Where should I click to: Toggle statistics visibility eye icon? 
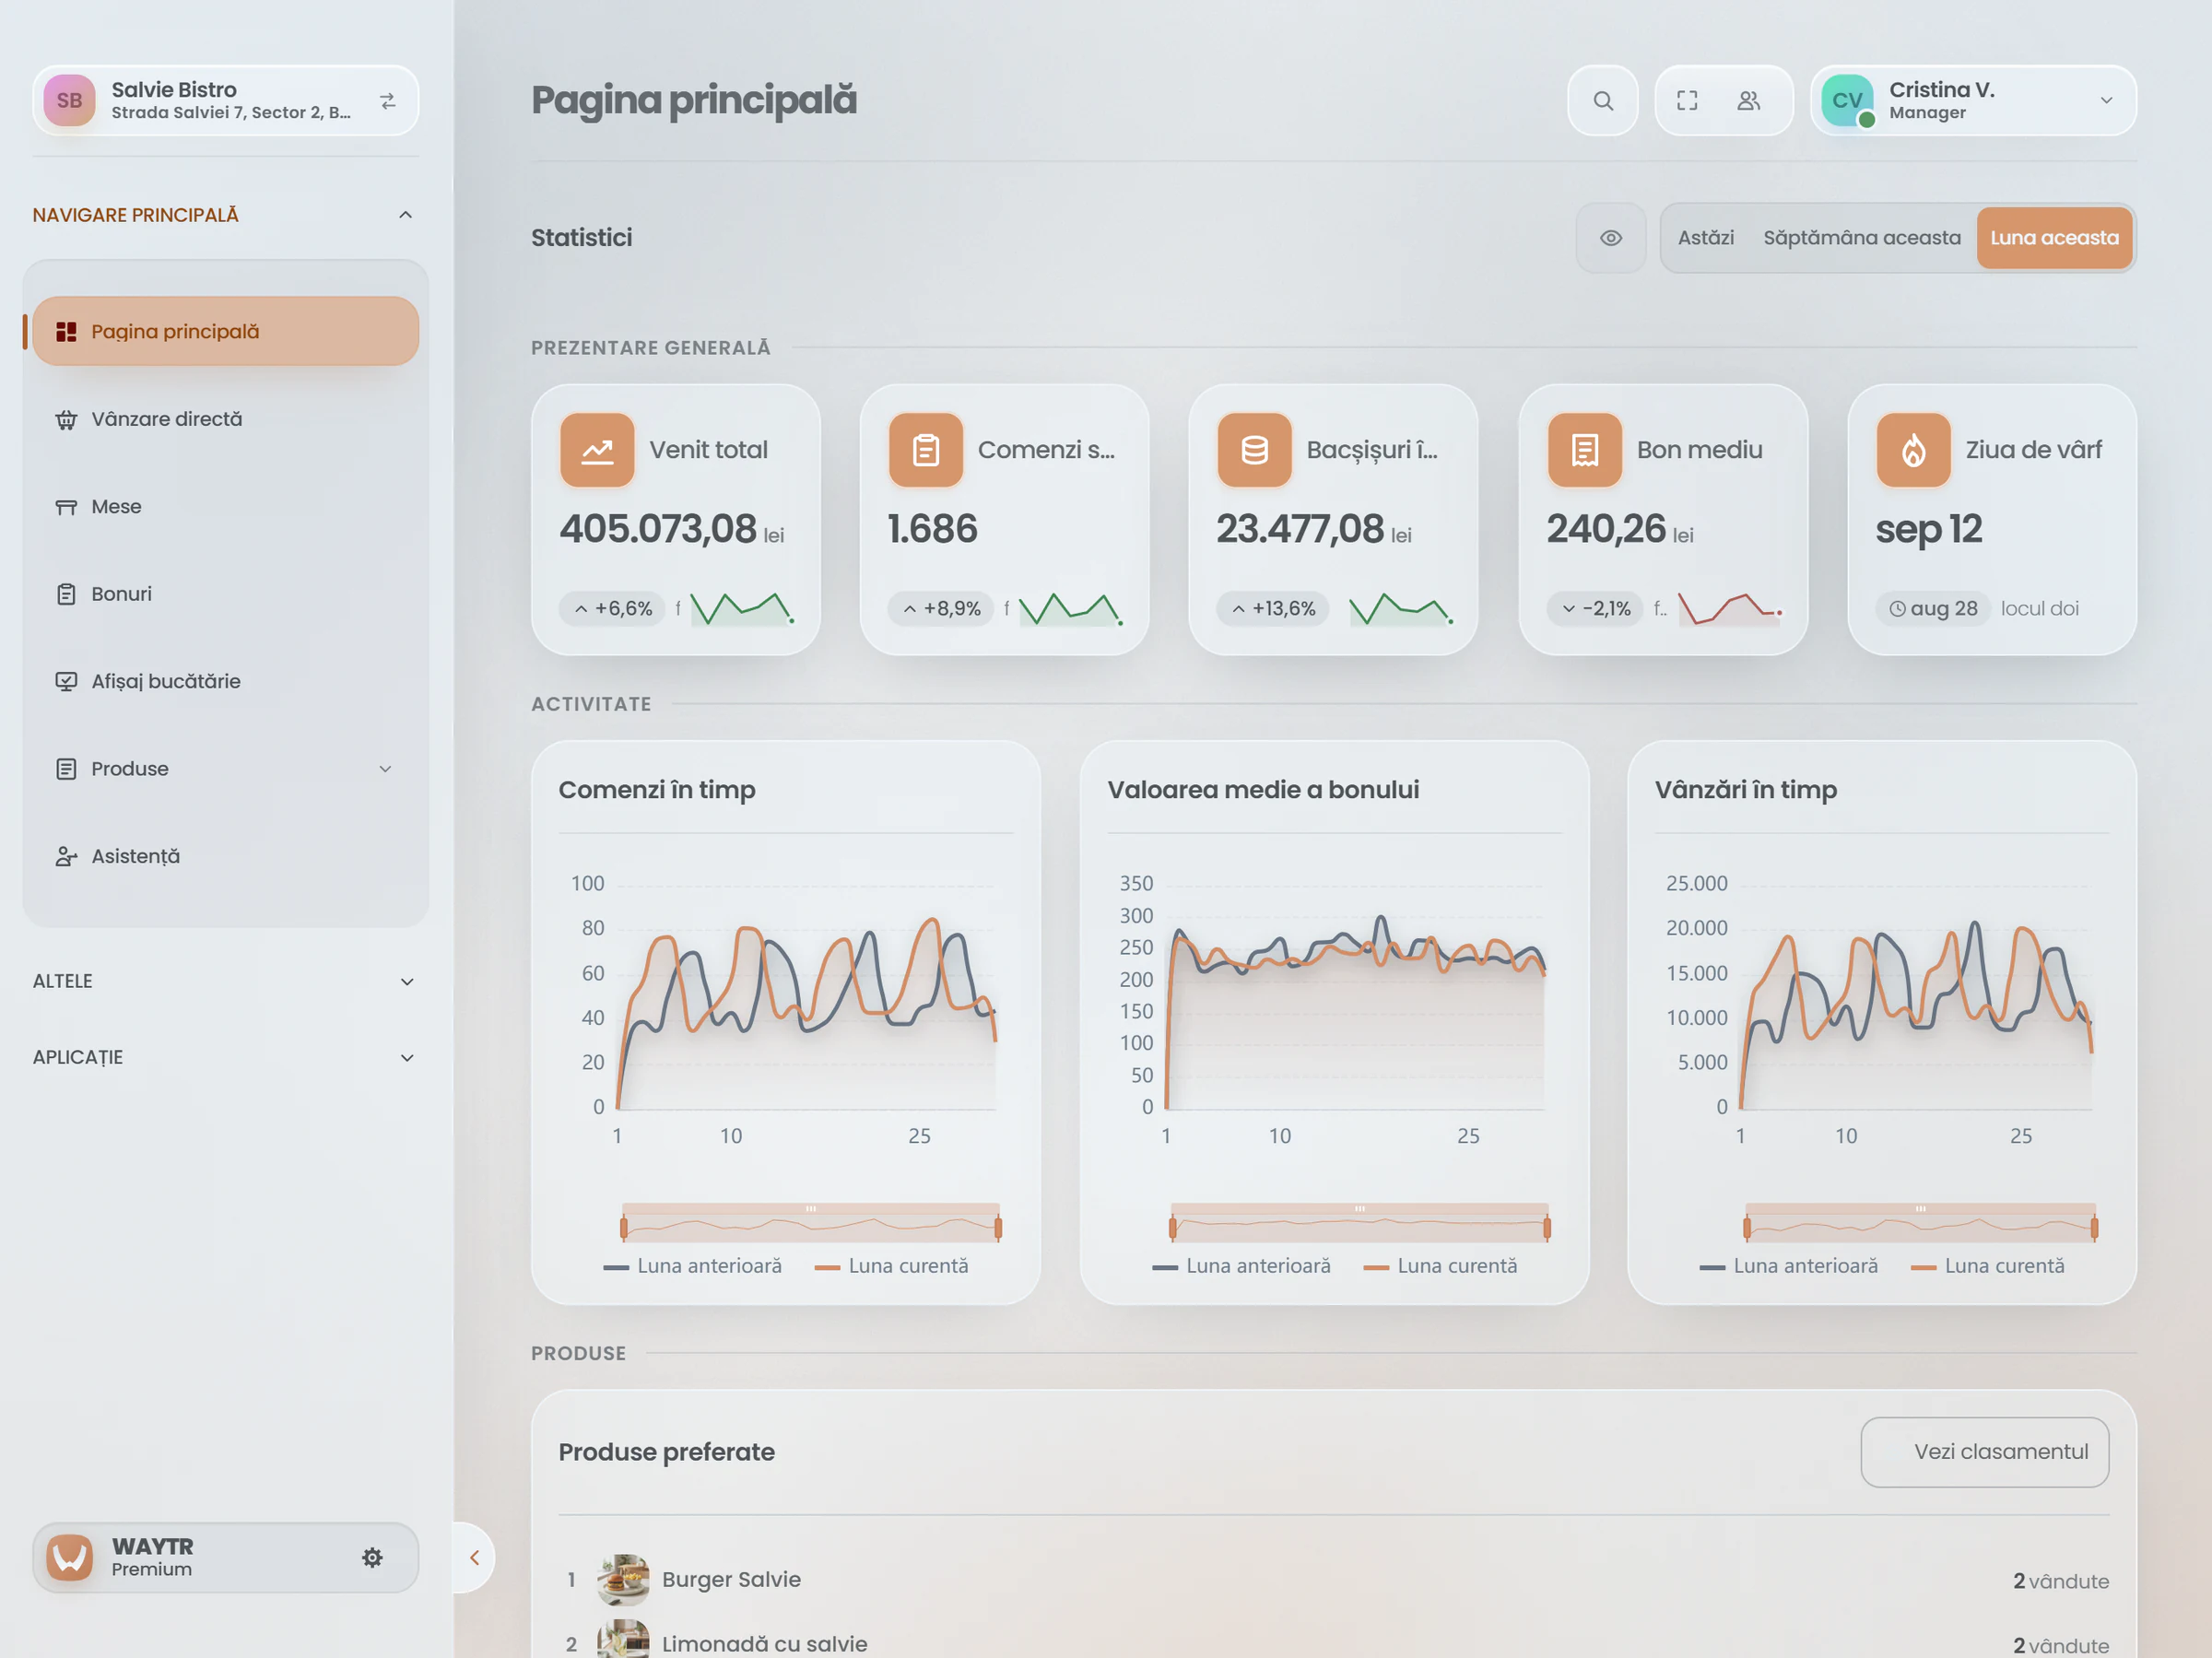[1610, 238]
